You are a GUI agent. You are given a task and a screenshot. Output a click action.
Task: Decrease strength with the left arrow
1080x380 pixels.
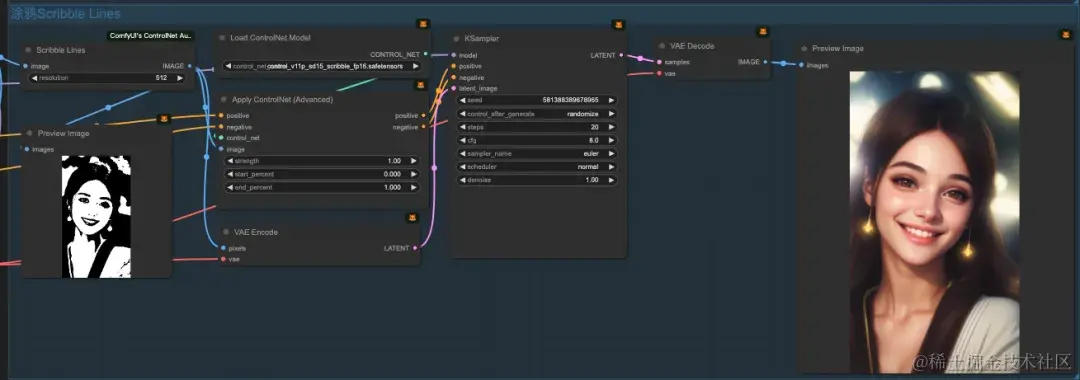[x=231, y=160]
